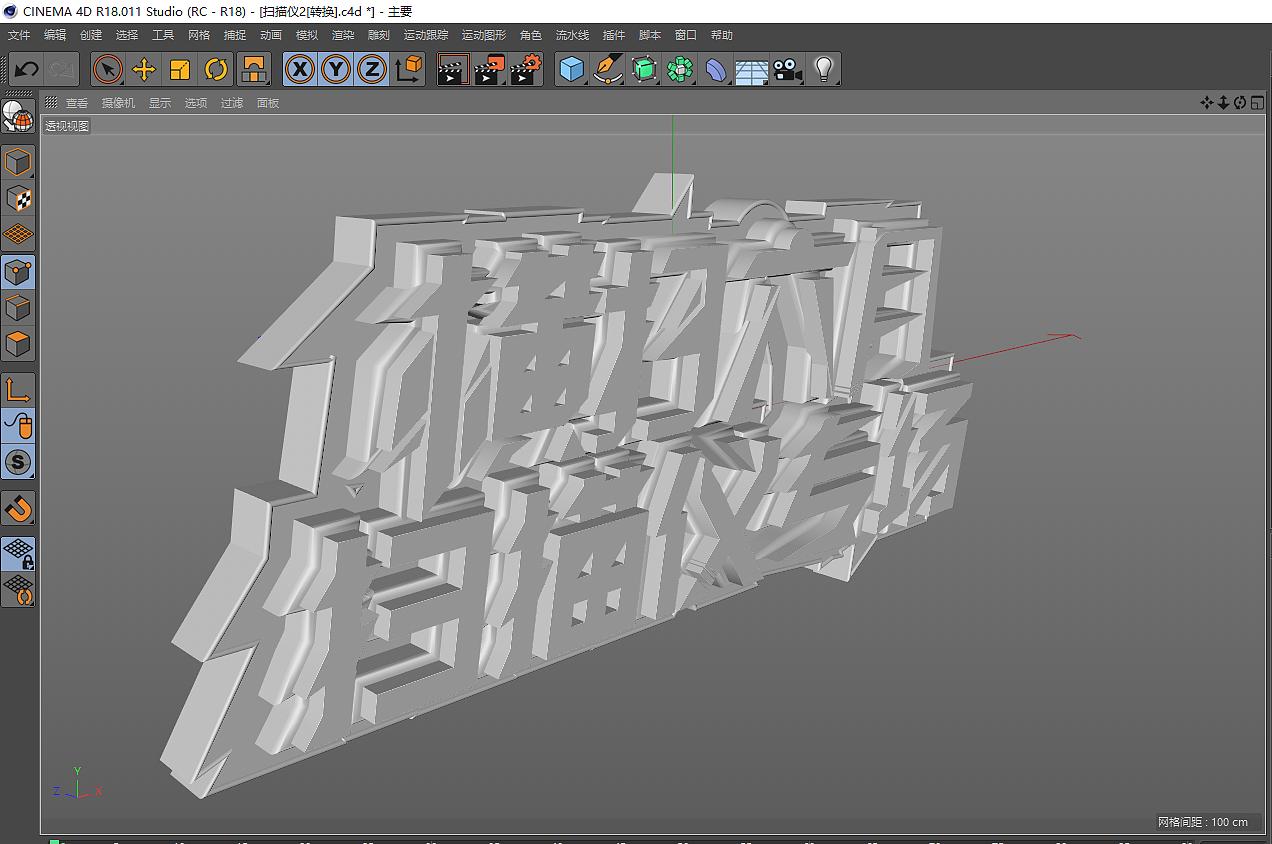Click Render to Picture Viewer icon
The image size is (1272, 844).
click(x=489, y=69)
